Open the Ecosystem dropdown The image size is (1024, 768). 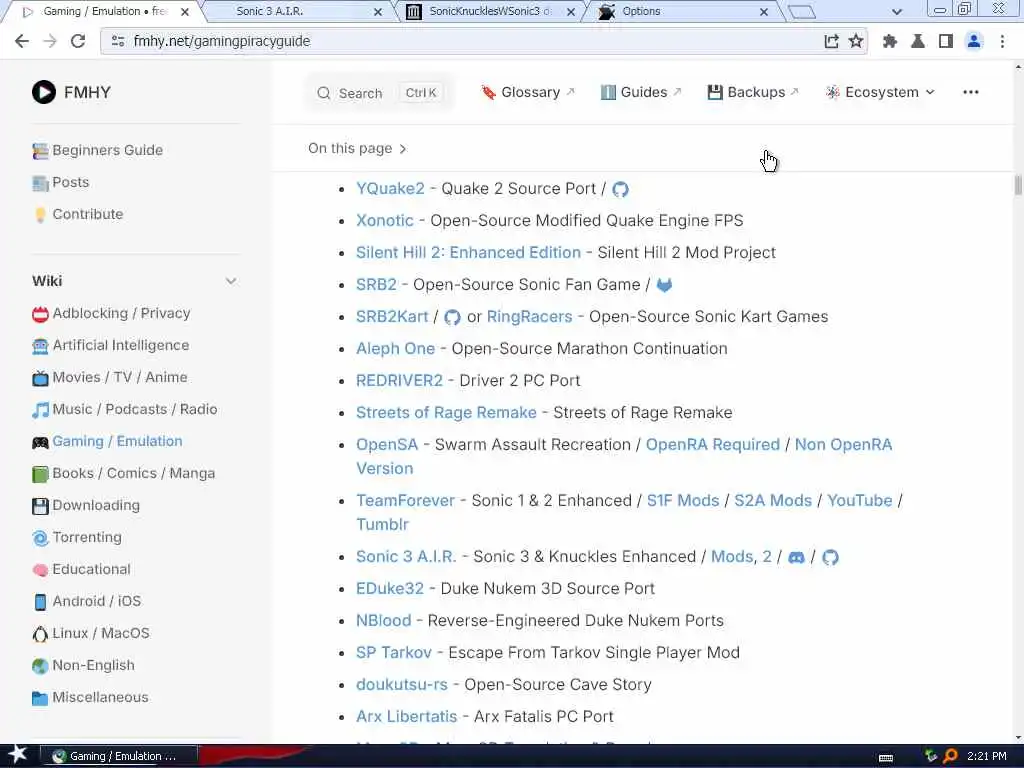pyautogui.click(x=880, y=92)
